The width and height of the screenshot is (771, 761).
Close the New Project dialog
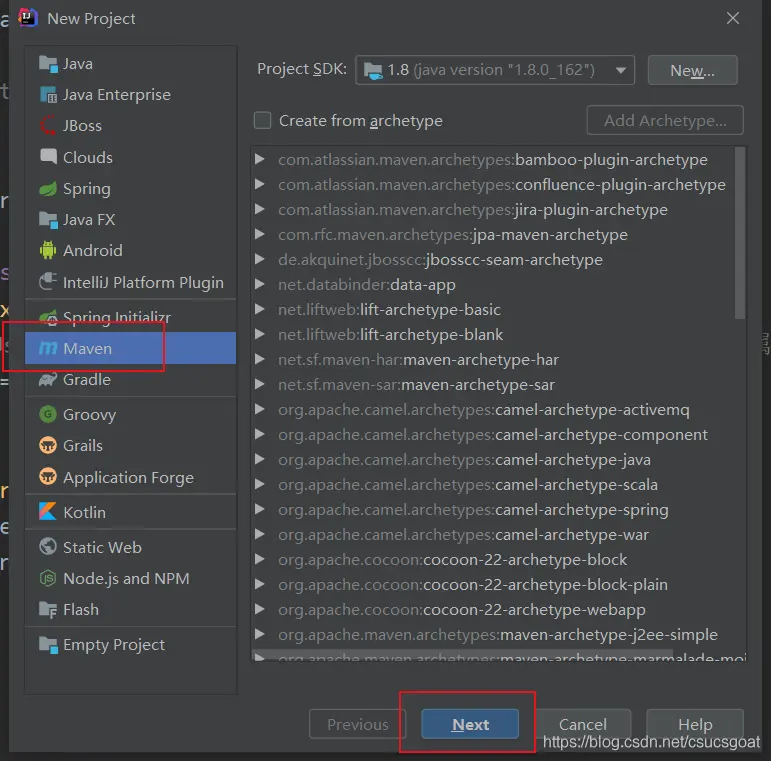[x=733, y=18]
